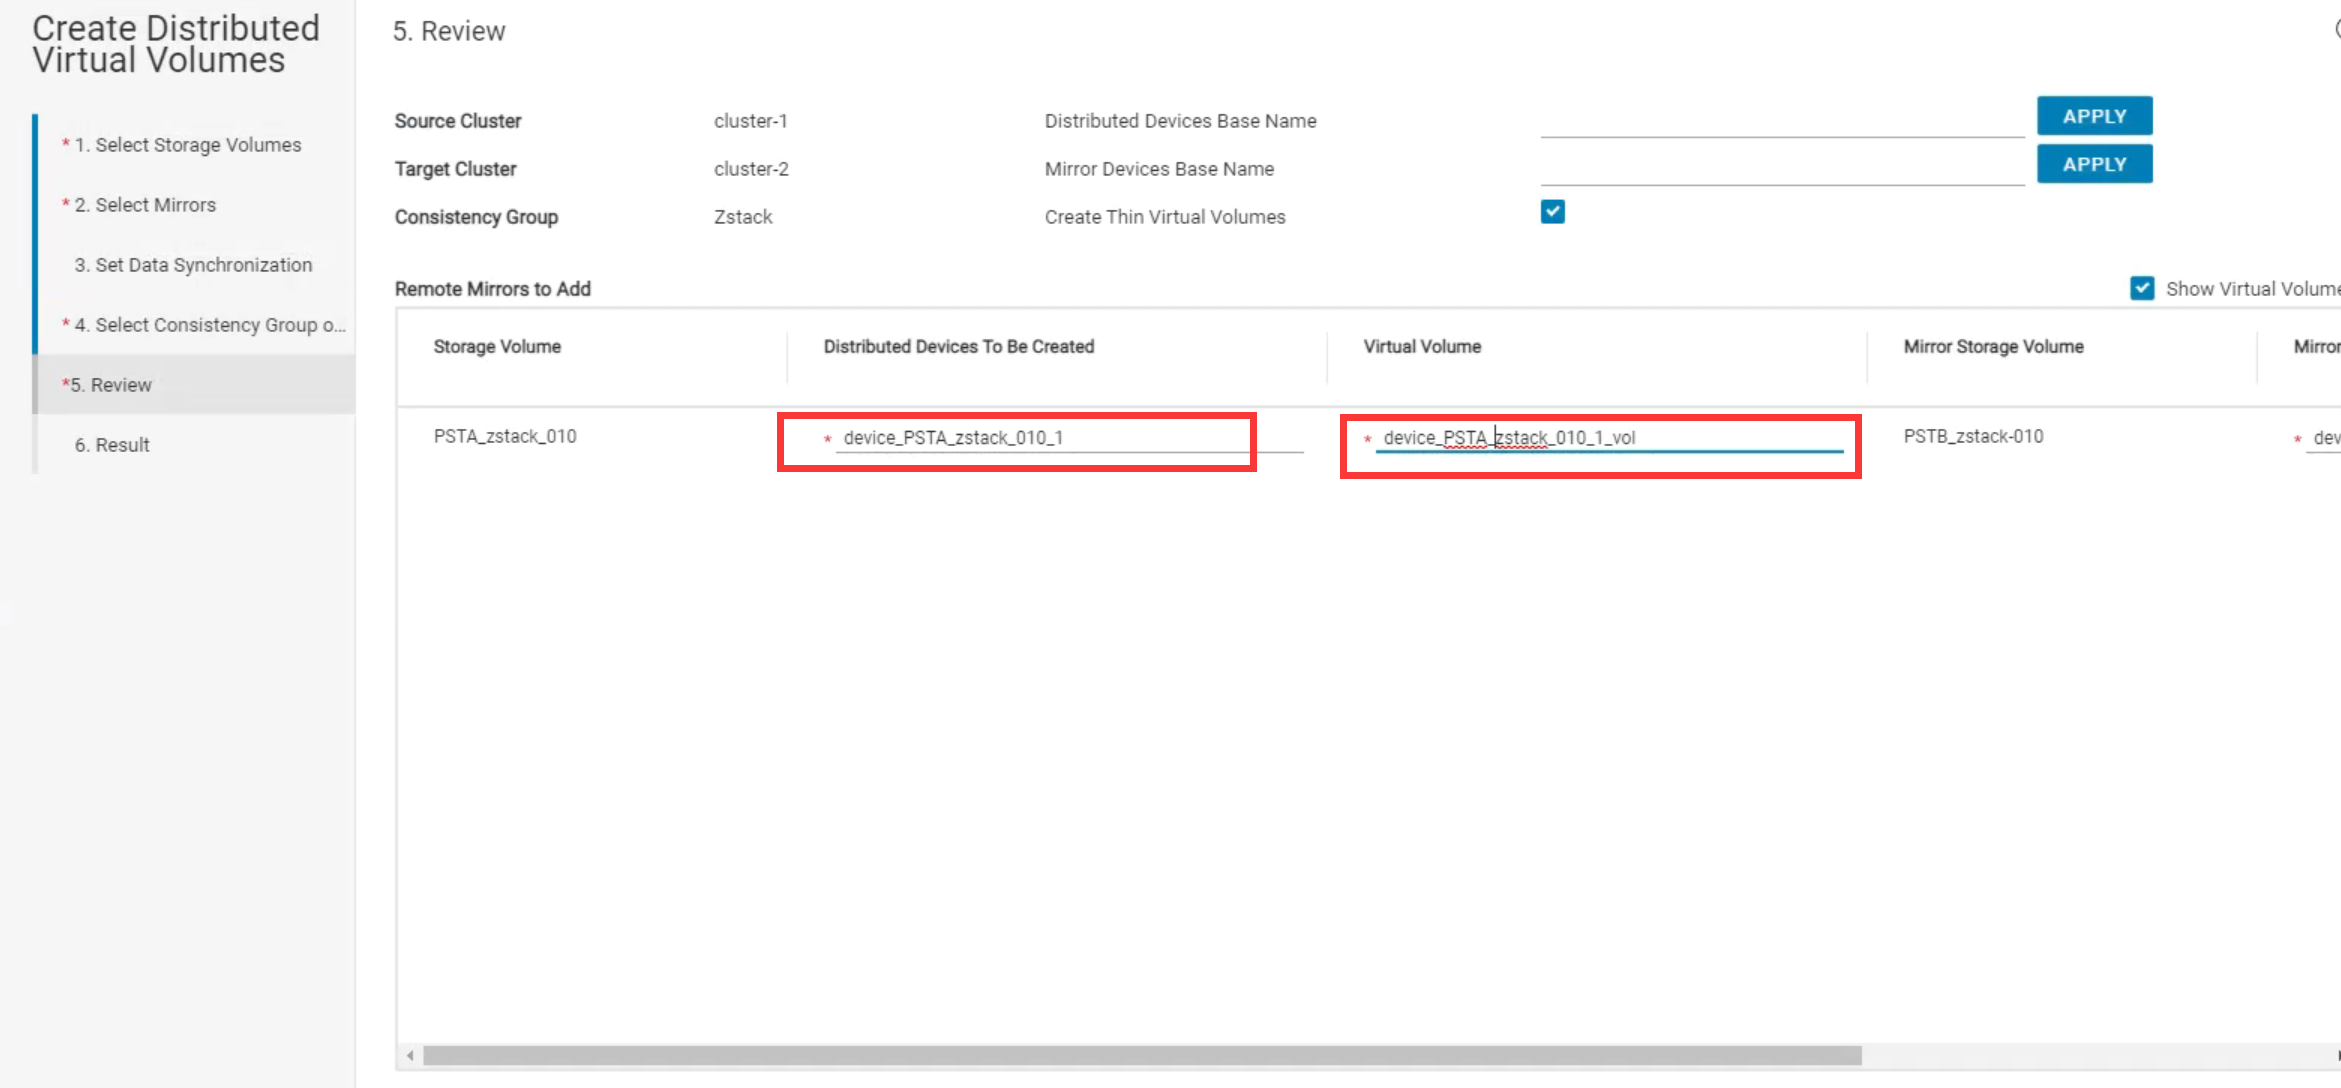
Task: Focus Mirror Devices Base Name field
Action: click(x=1781, y=169)
